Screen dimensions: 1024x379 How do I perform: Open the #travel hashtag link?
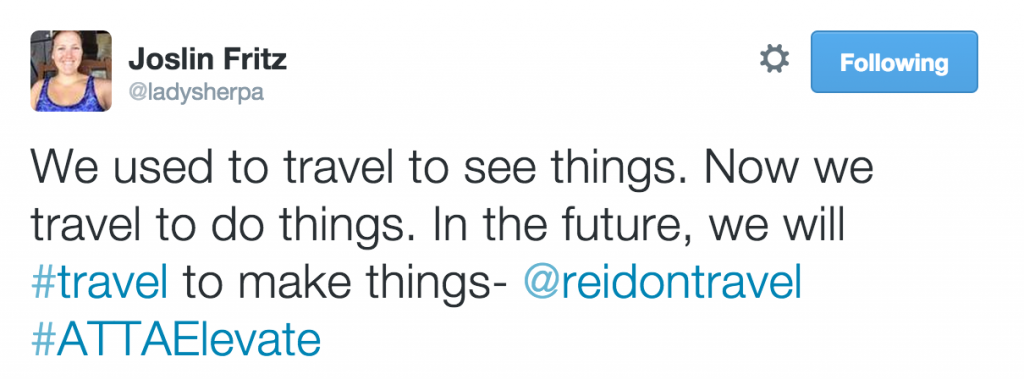point(99,282)
